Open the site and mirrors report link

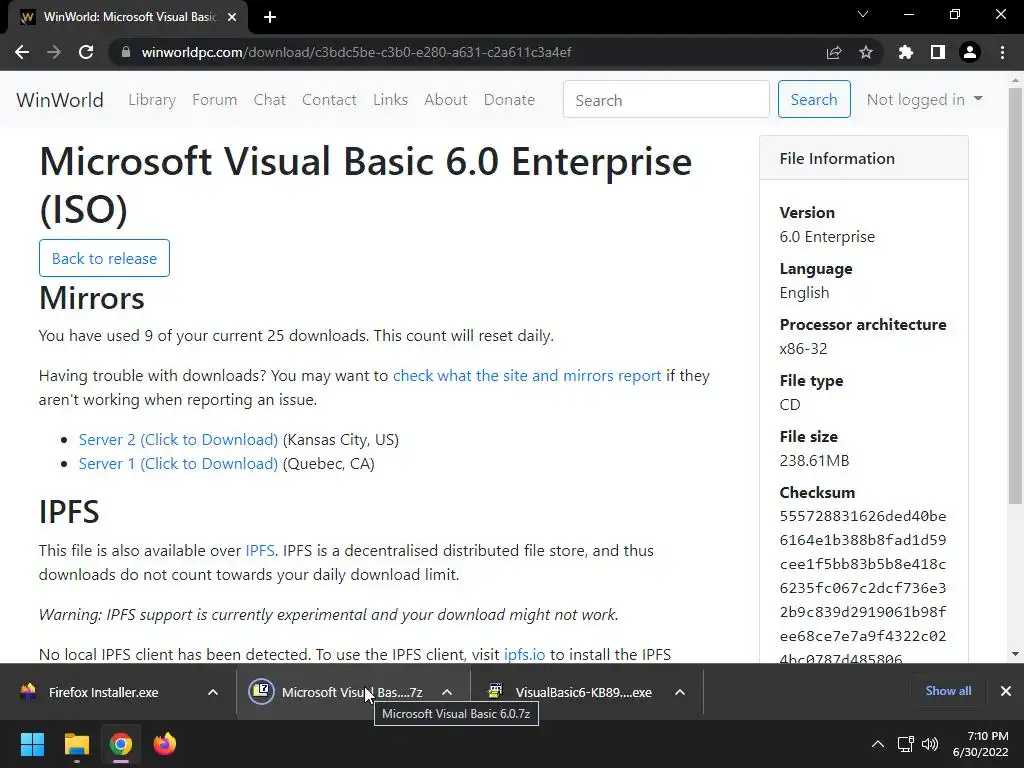pos(527,376)
